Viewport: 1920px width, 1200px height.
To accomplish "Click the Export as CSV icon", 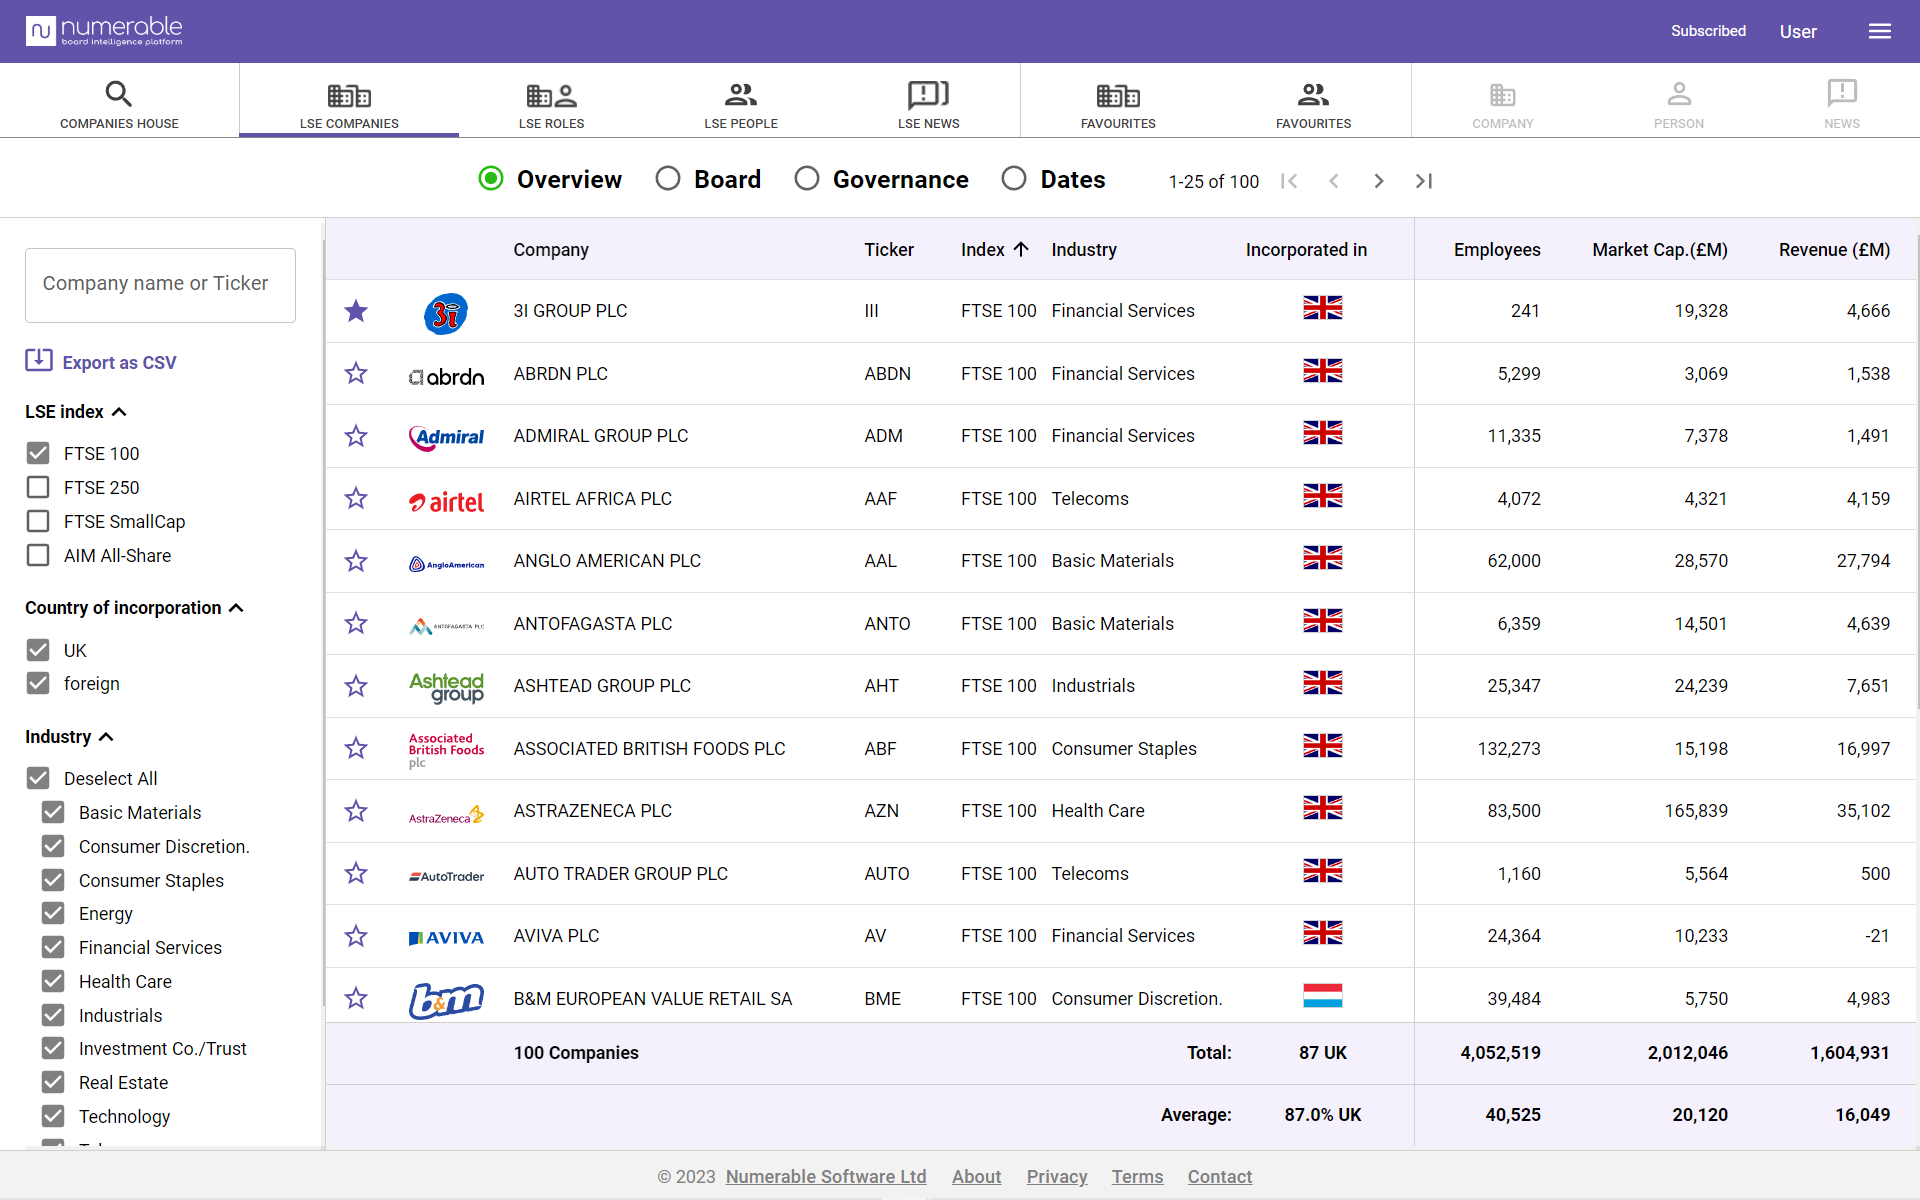I will (39, 360).
